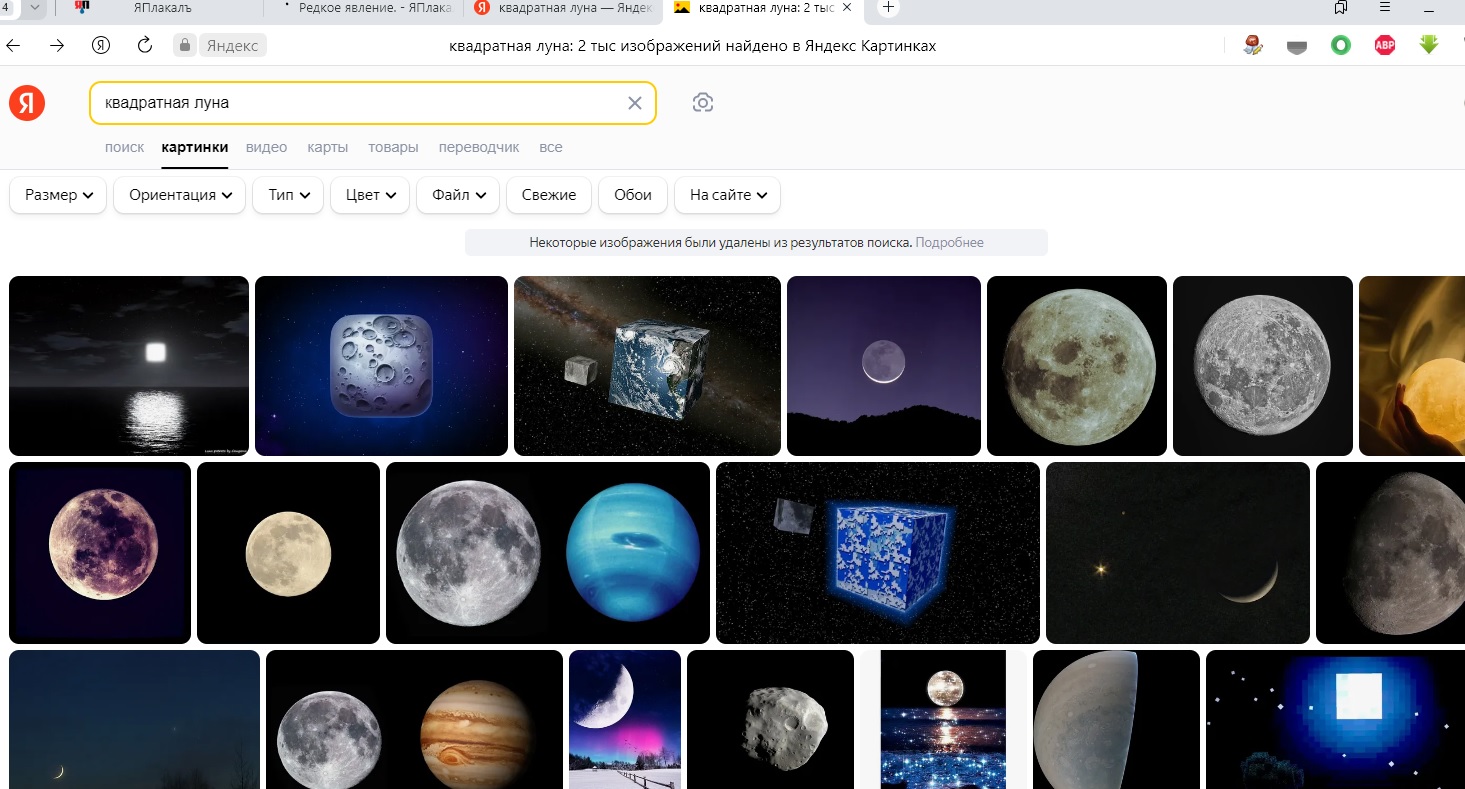Select the картинки category
Viewport: 1465px width, 789px height.
pyautogui.click(x=195, y=147)
